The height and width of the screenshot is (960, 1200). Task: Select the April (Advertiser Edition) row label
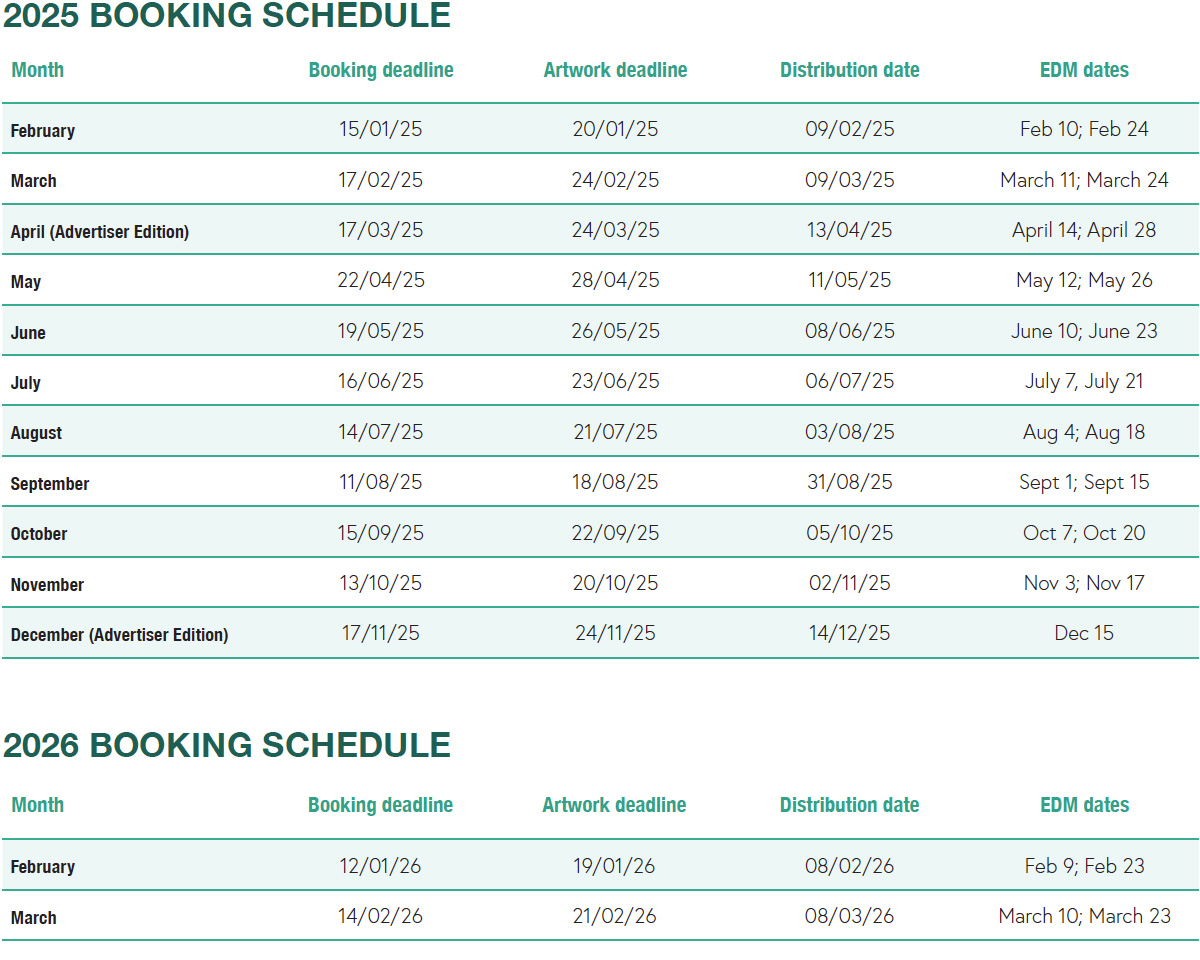100,231
